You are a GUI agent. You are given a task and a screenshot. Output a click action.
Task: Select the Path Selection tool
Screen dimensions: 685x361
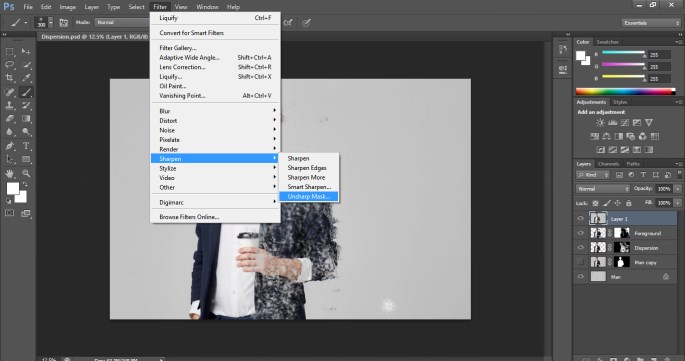pos(9,159)
